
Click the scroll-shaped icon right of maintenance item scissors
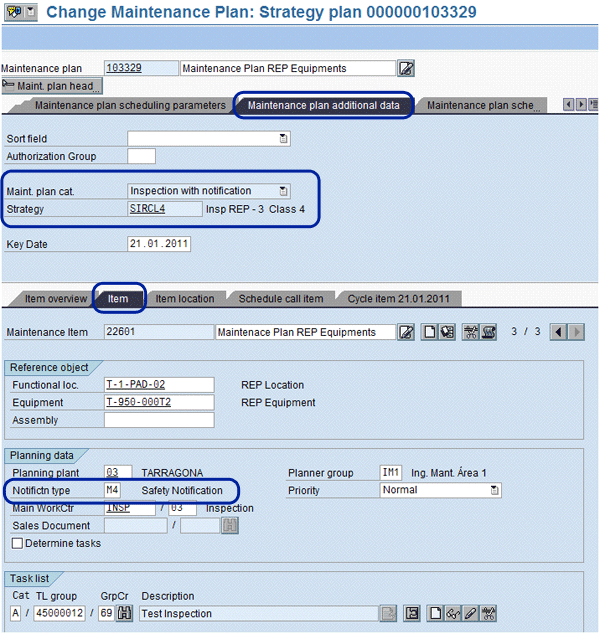point(488,332)
